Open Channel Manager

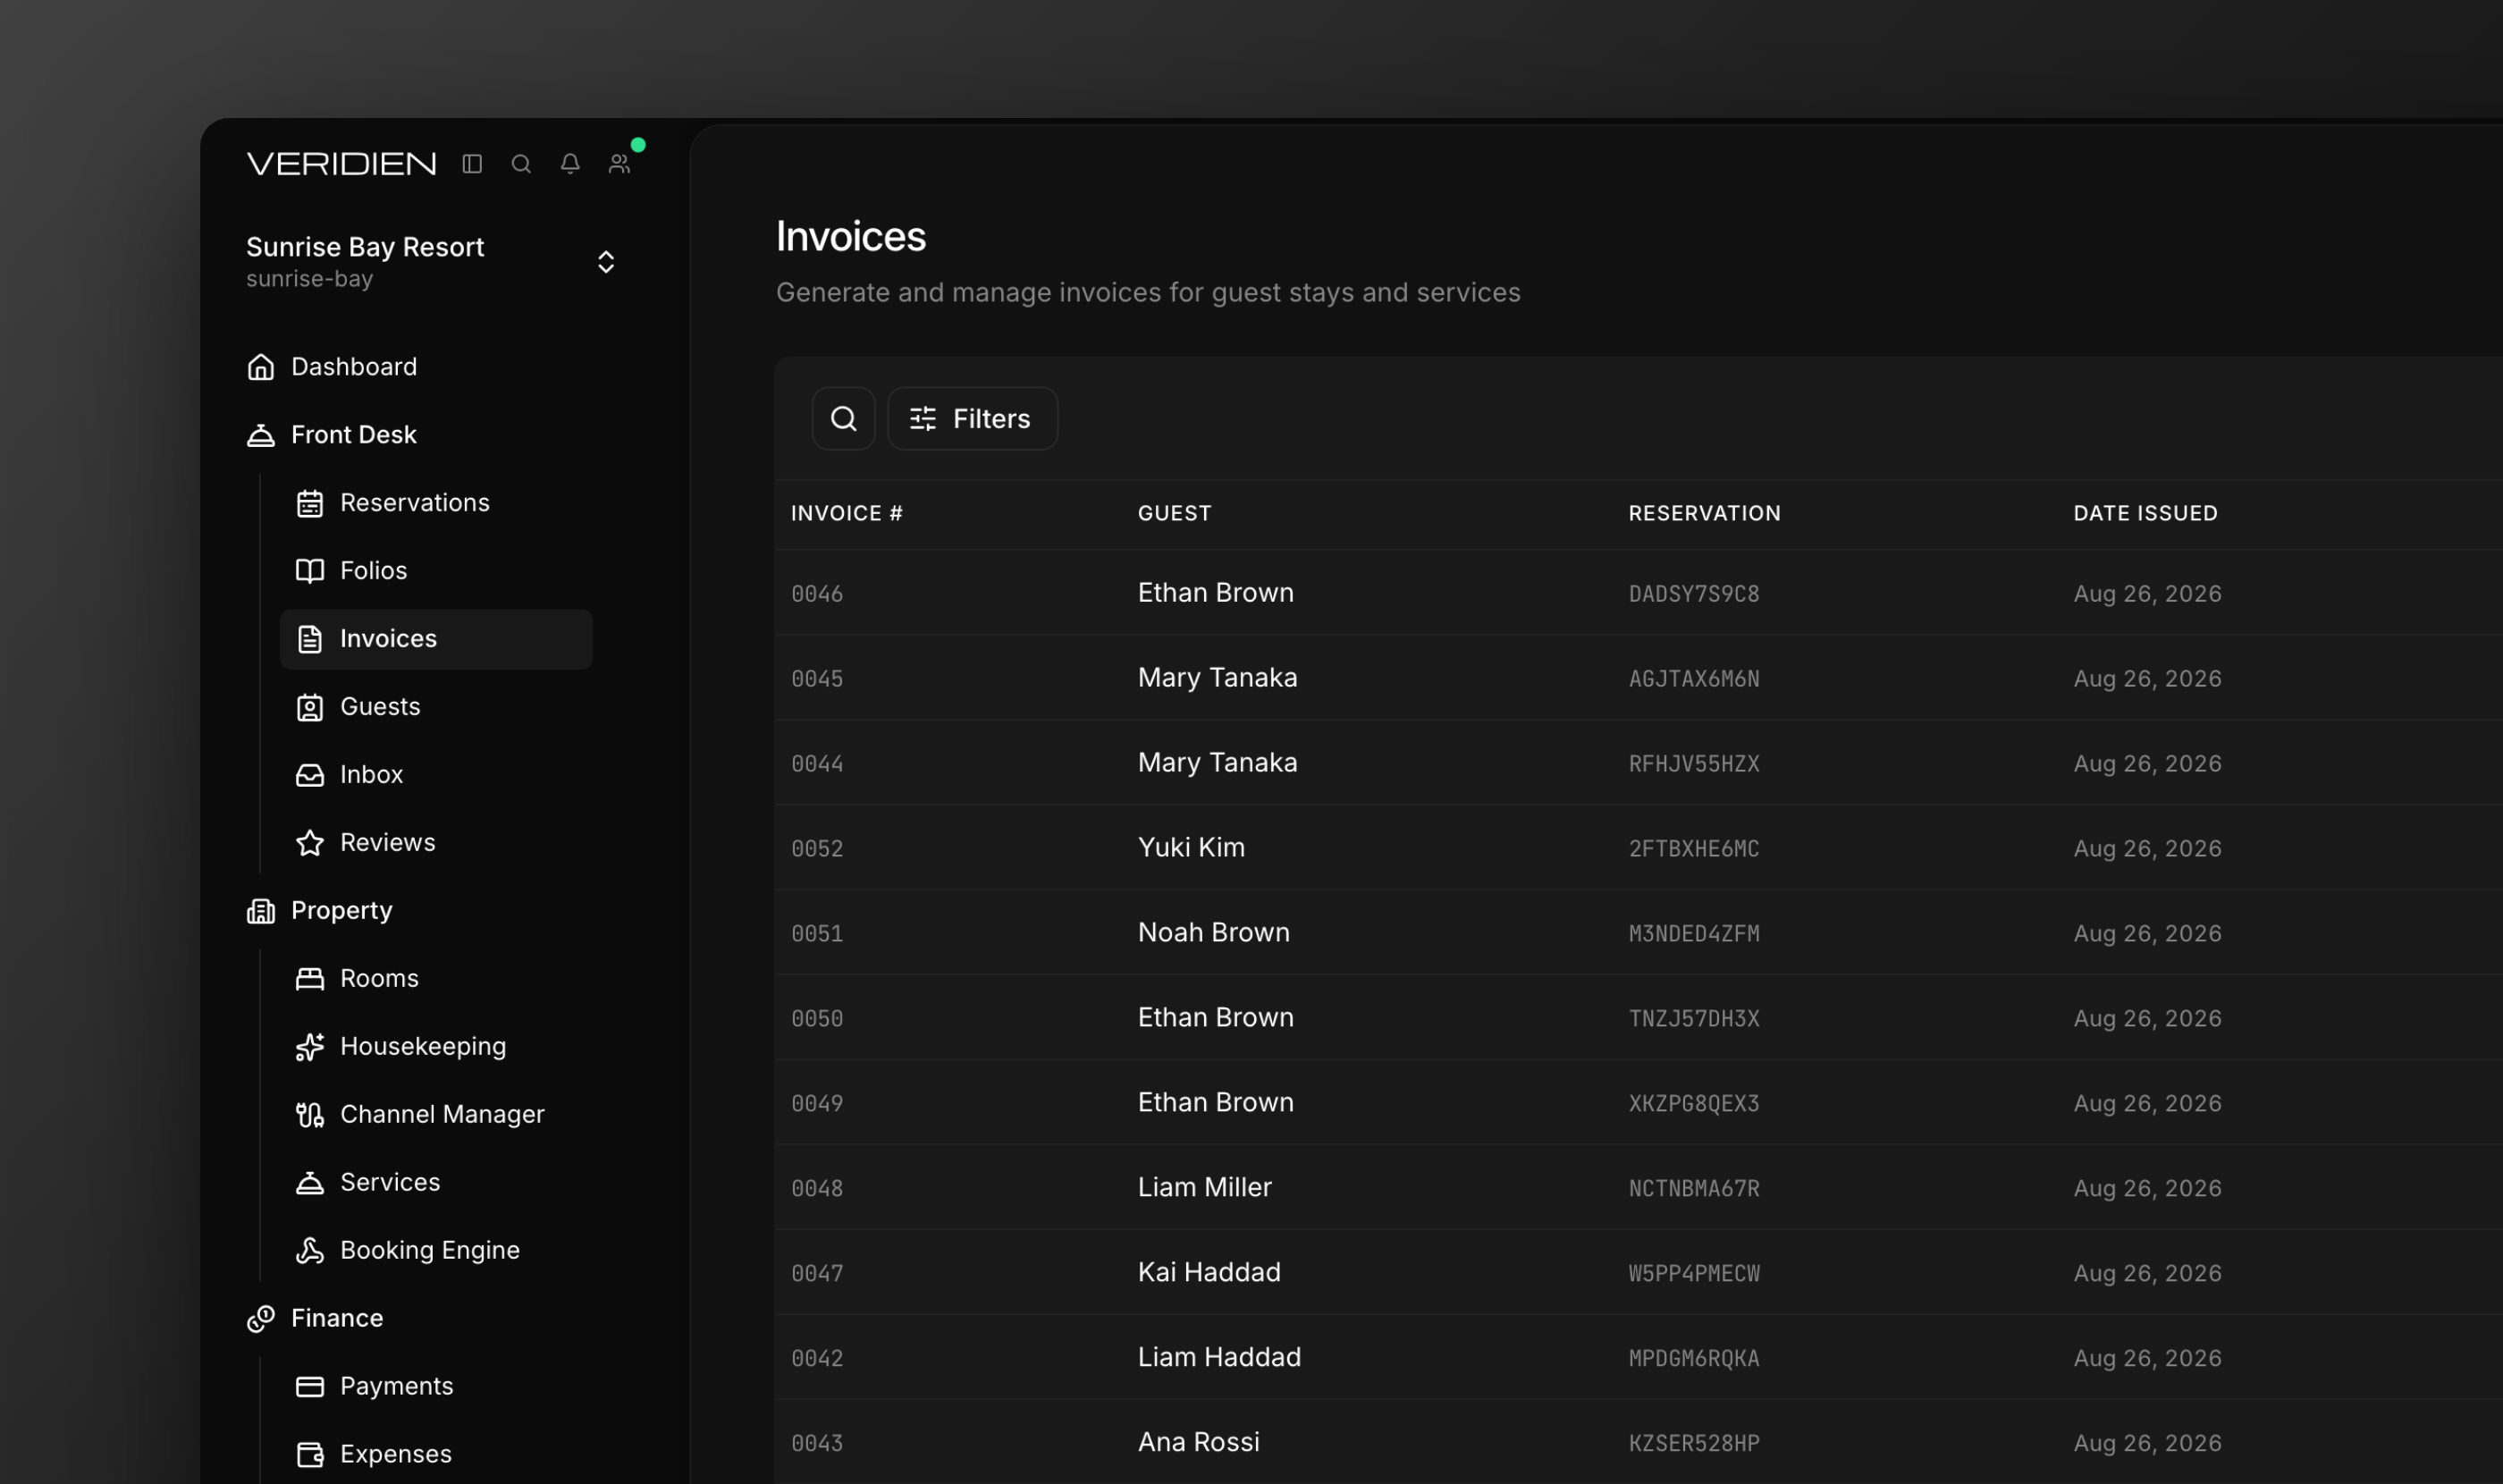(x=442, y=1115)
